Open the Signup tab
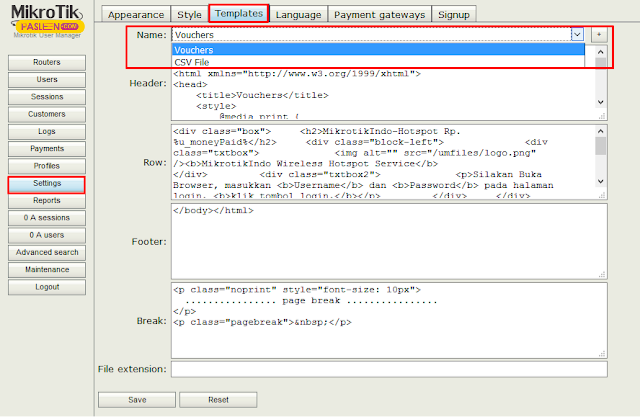This screenshot has height=417, width=640. (x=454, y=14)
